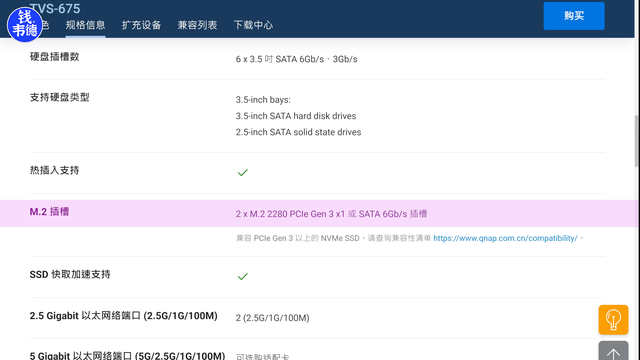Select the 6 x 3.5 吋 SATA value text
The height and width of the screenshot is (360, 640).
(296, 59)
